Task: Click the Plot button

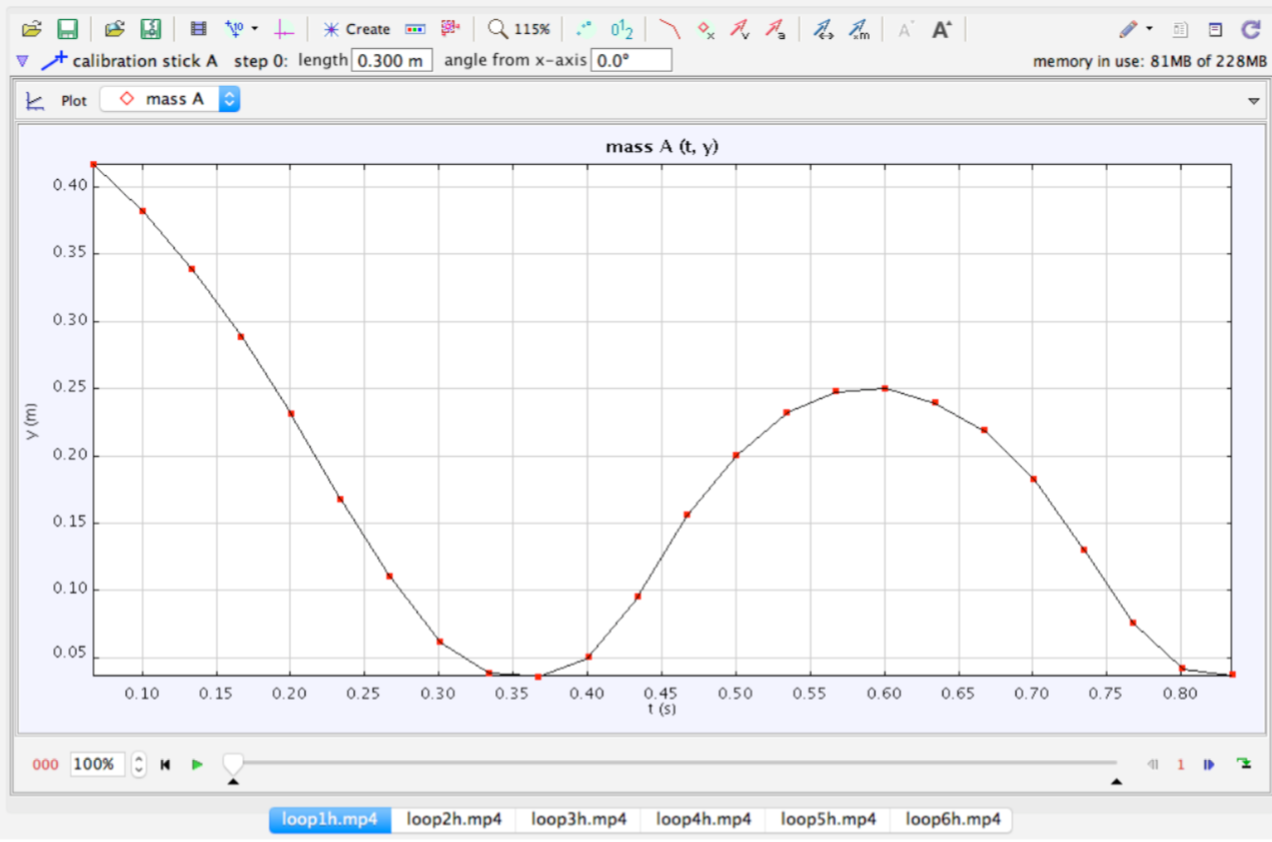Action: (x=74, y=101)
